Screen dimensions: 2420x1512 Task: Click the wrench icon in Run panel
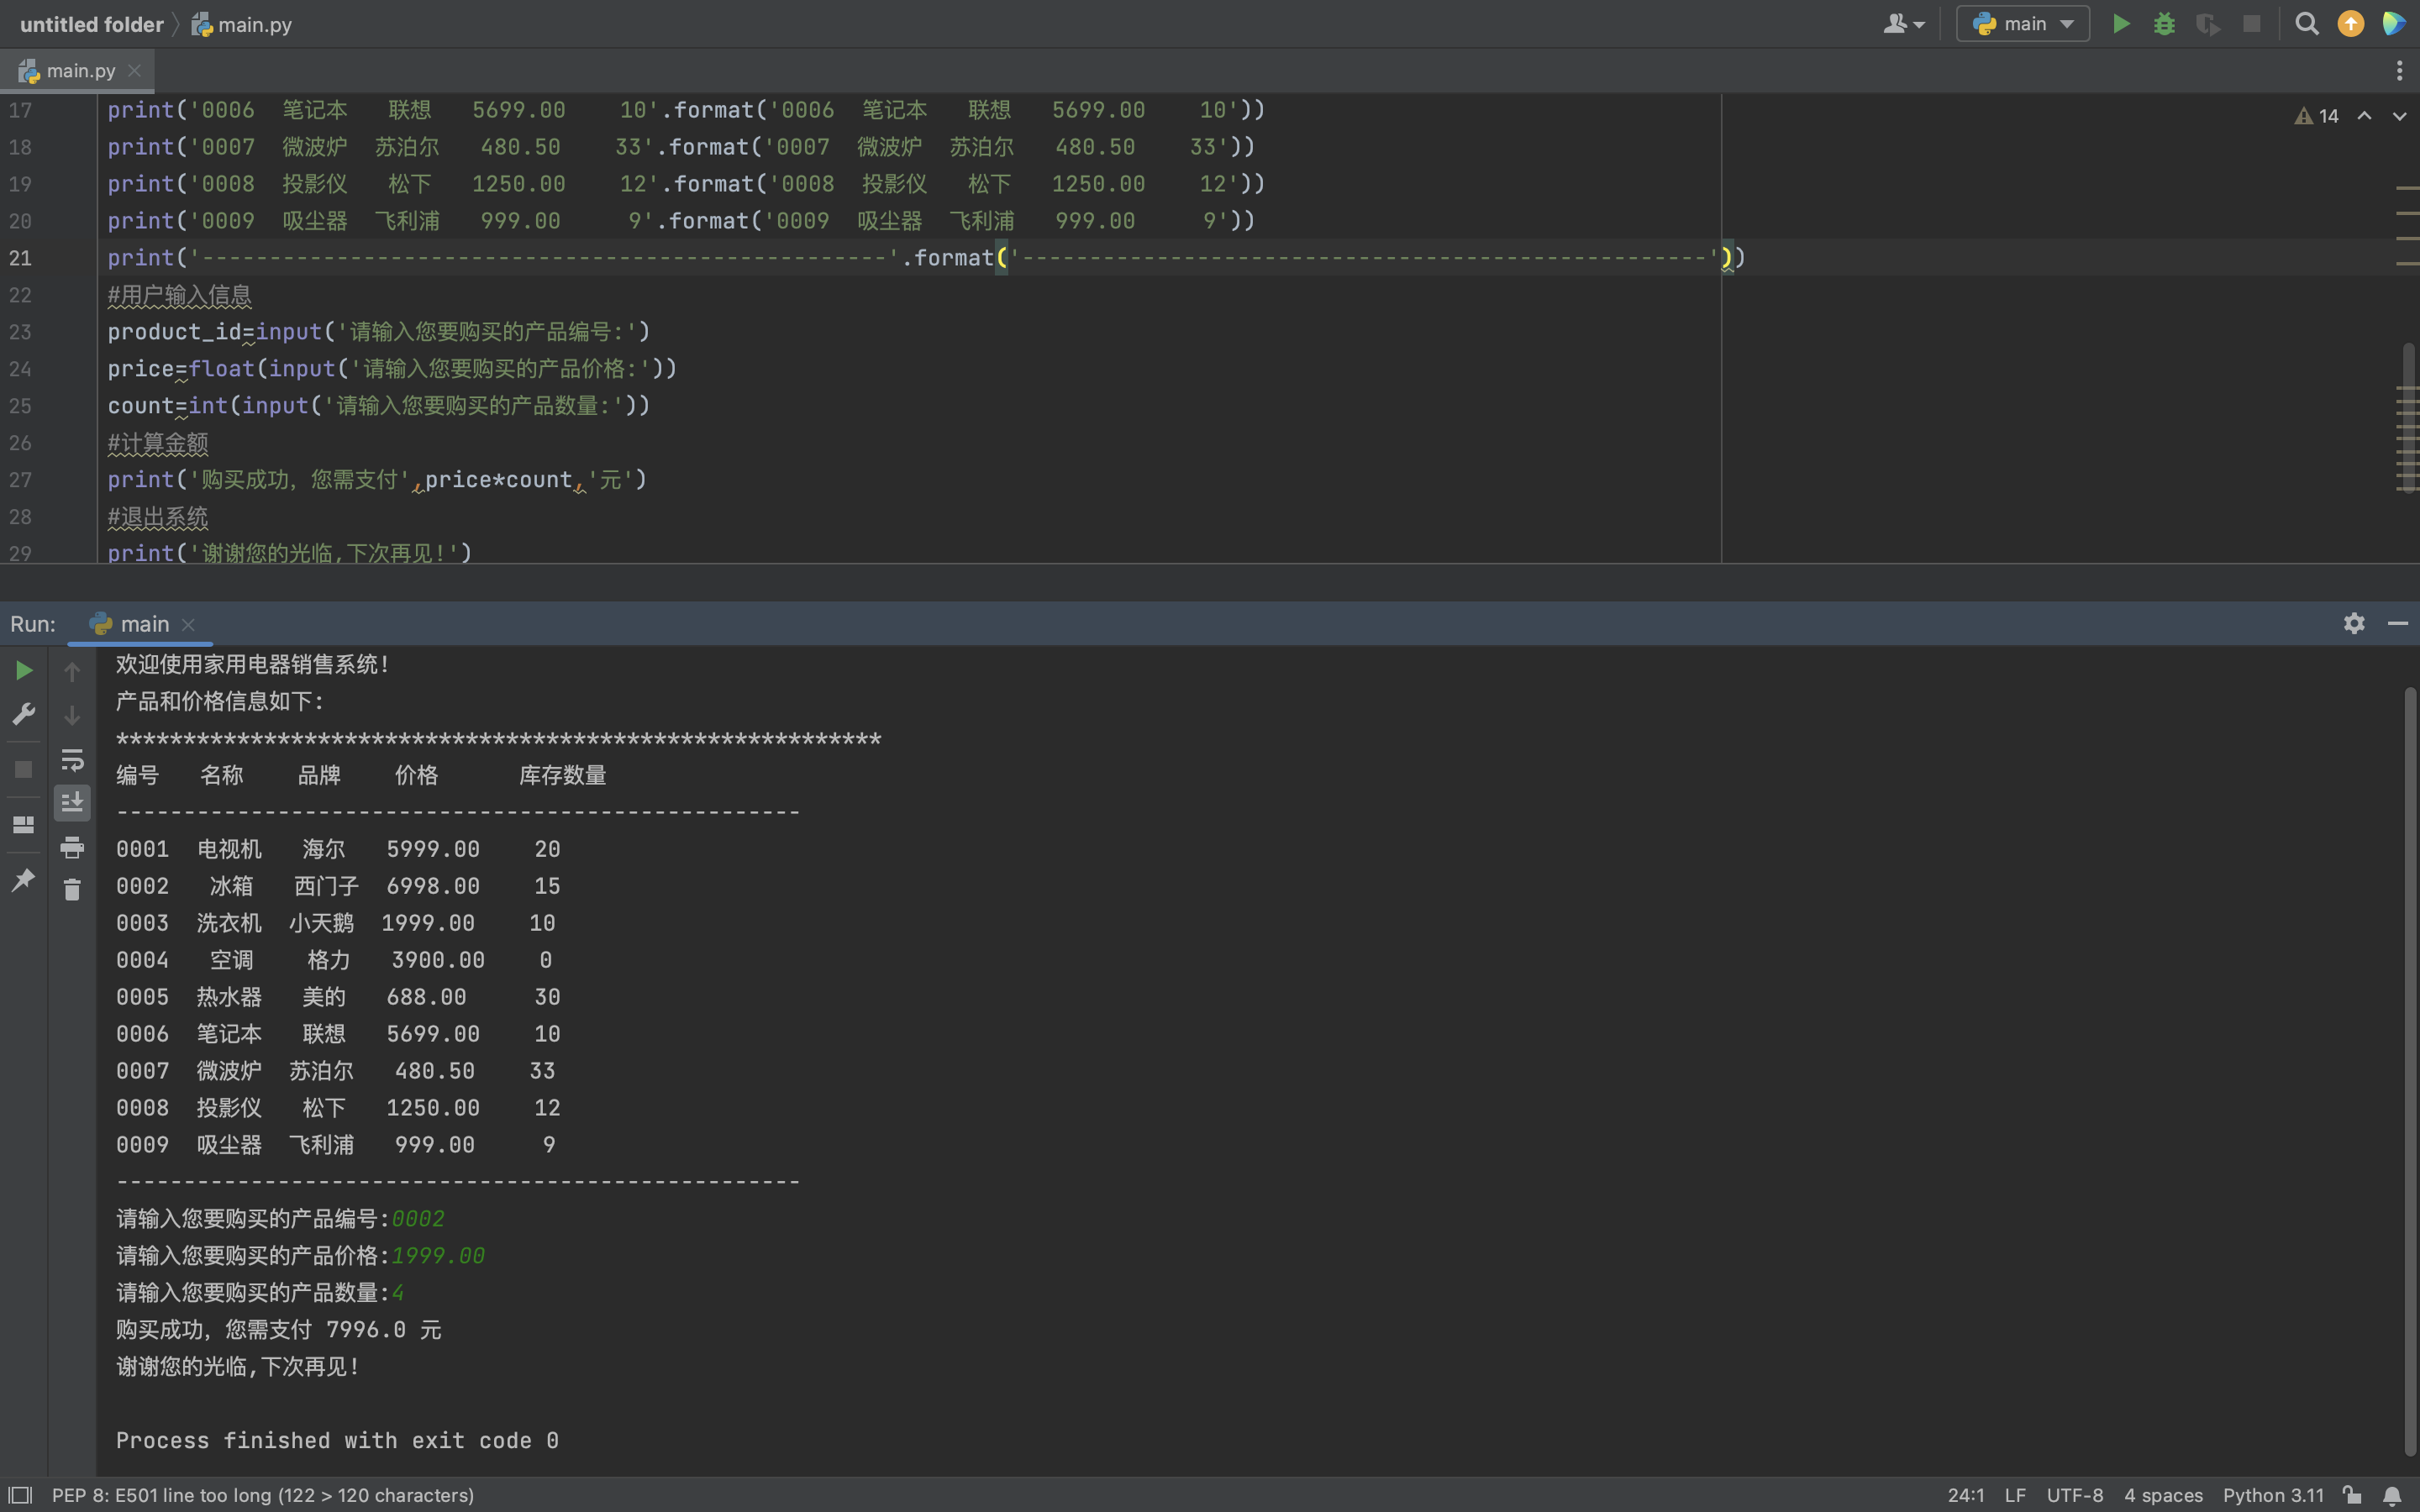[24, 714]
